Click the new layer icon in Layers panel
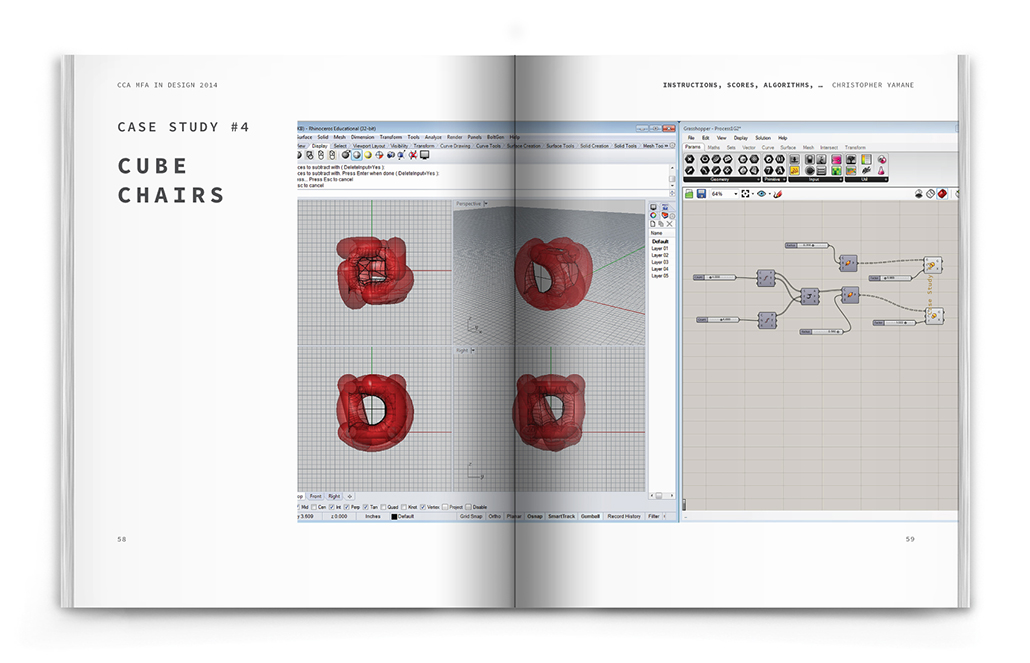 point(653,224)
